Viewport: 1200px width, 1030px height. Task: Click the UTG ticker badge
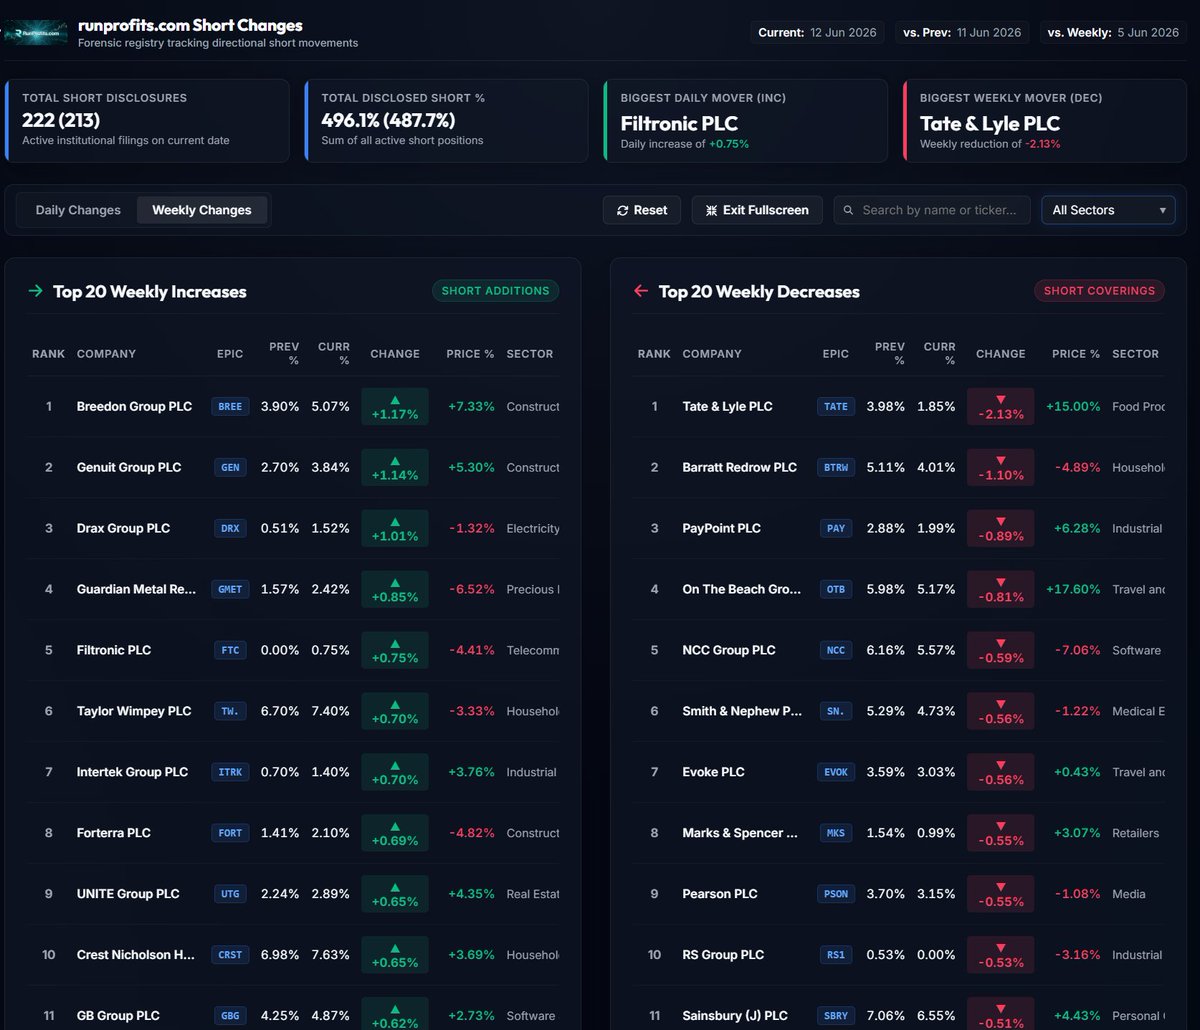230,894
